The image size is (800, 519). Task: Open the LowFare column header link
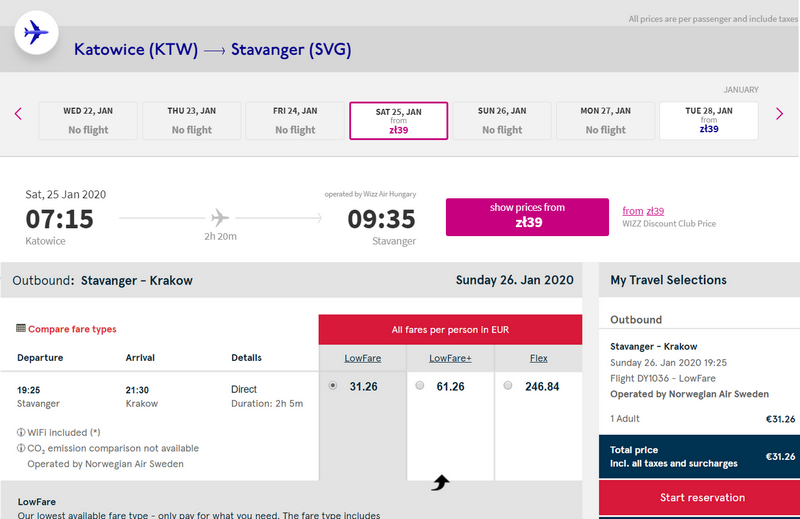[x=363, y=358]
